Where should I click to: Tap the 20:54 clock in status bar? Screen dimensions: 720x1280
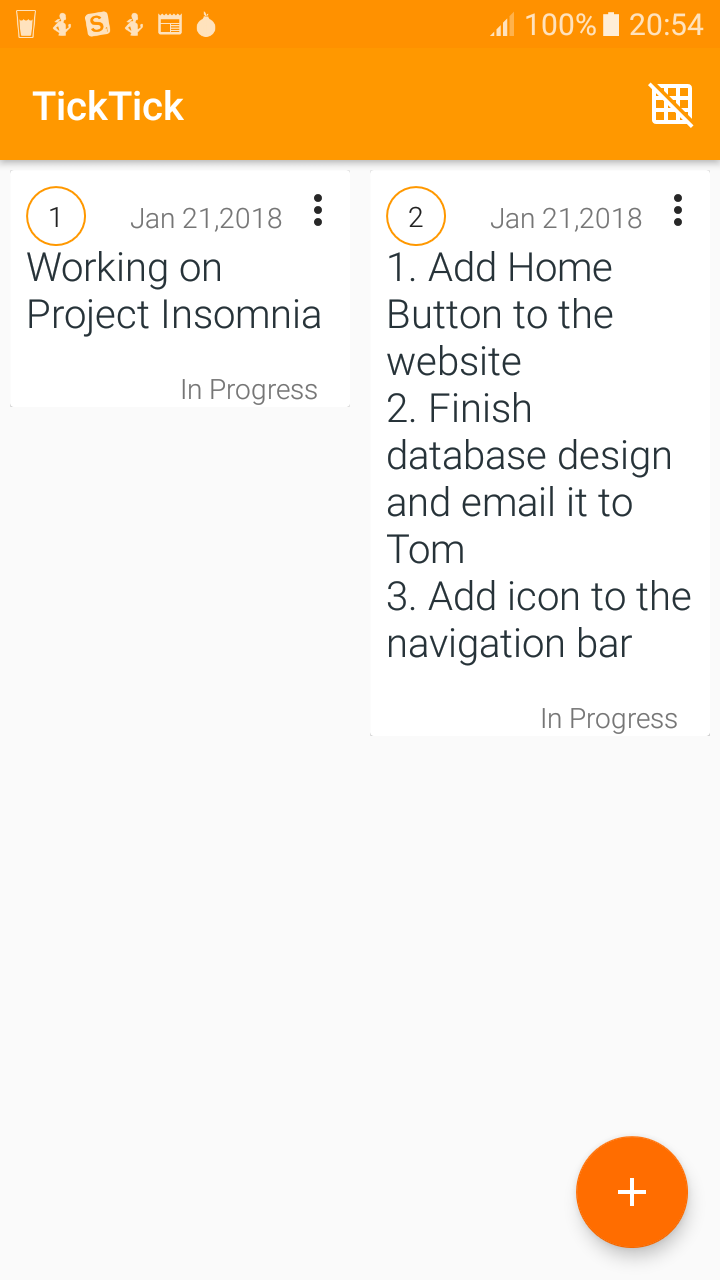click(666, 24)
